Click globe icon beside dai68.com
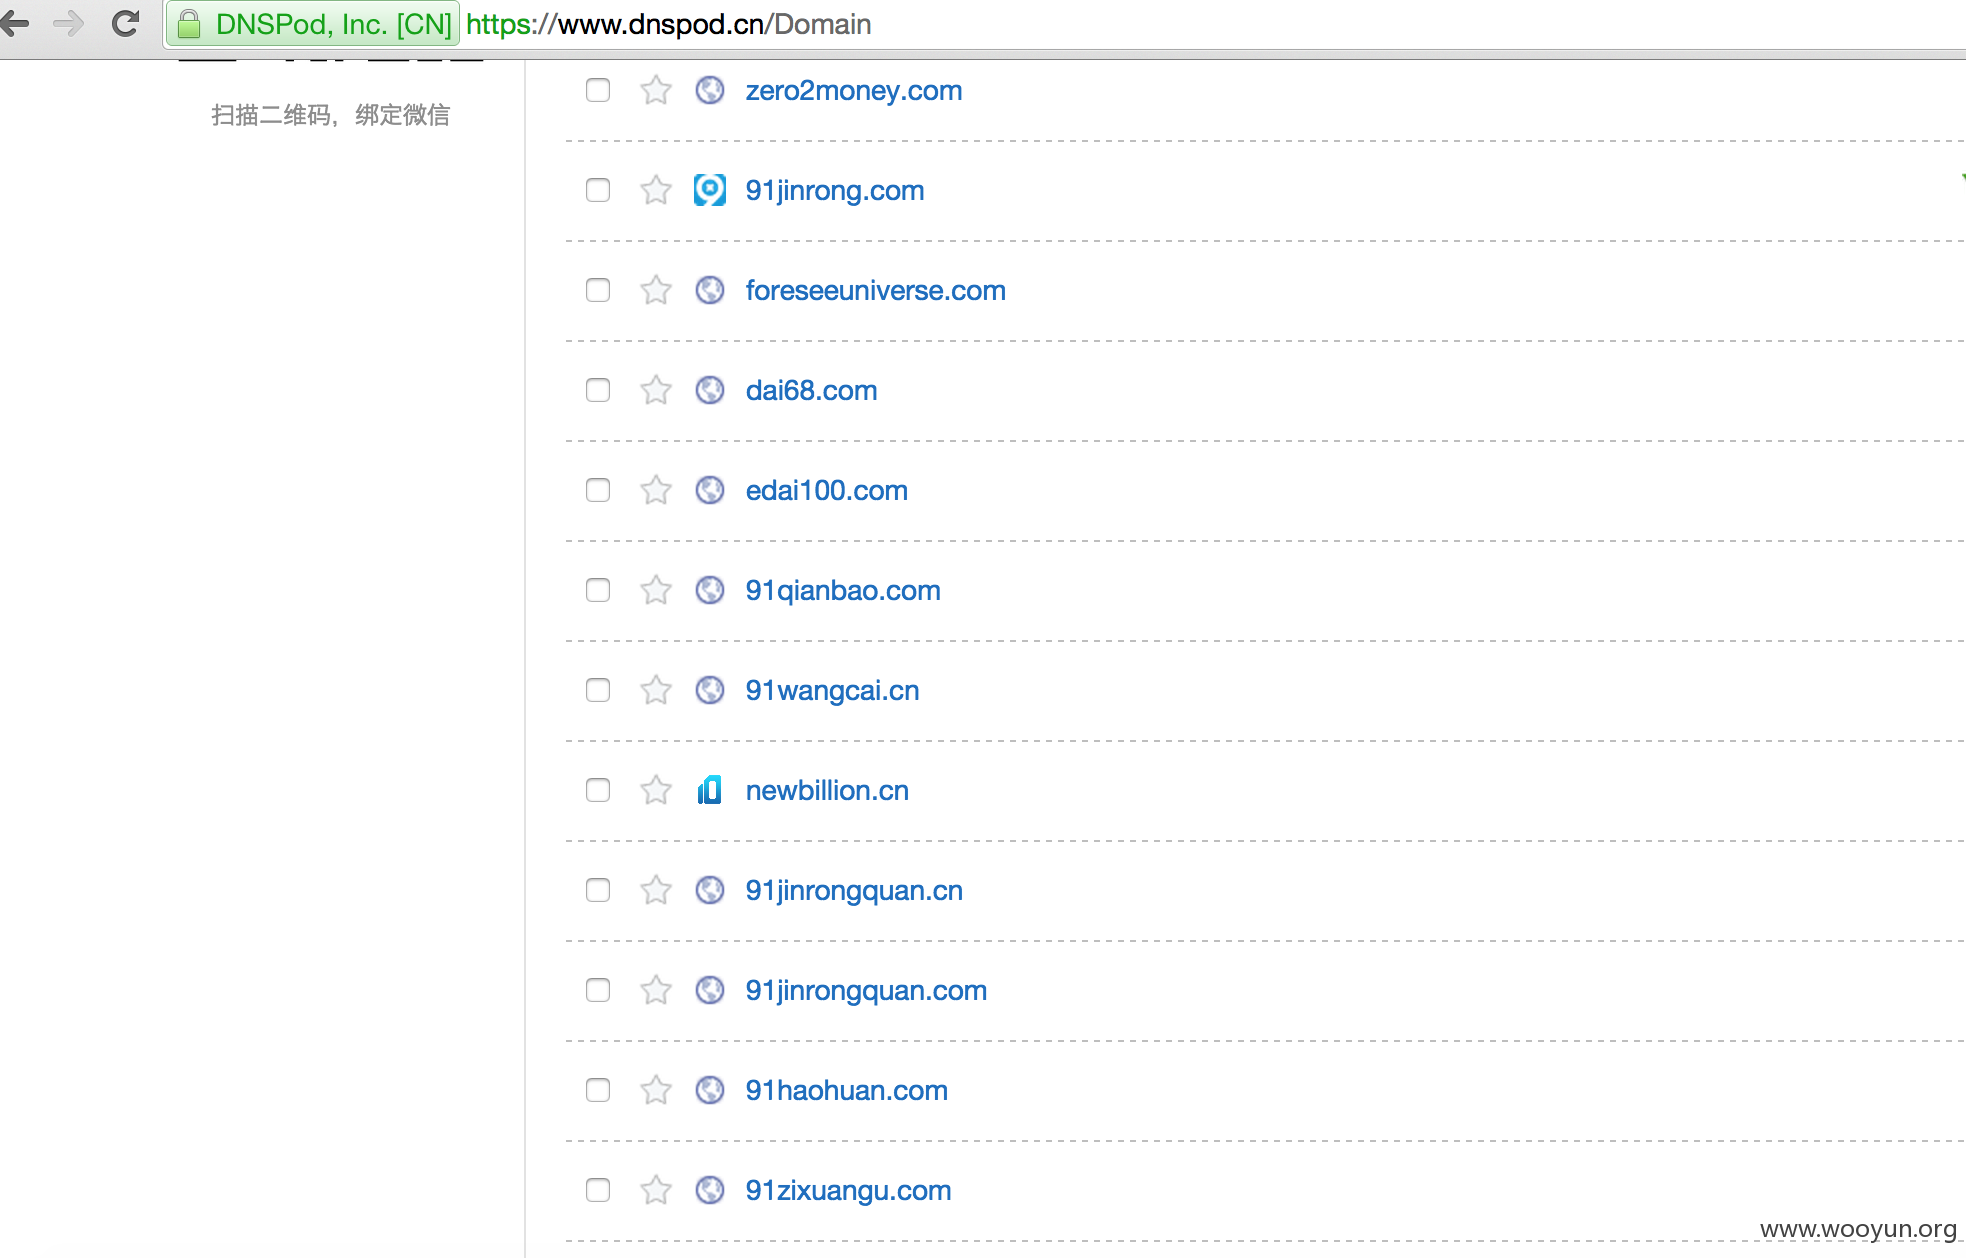The width and height of the screenshot is (1966, 1258). click(710, 390)
